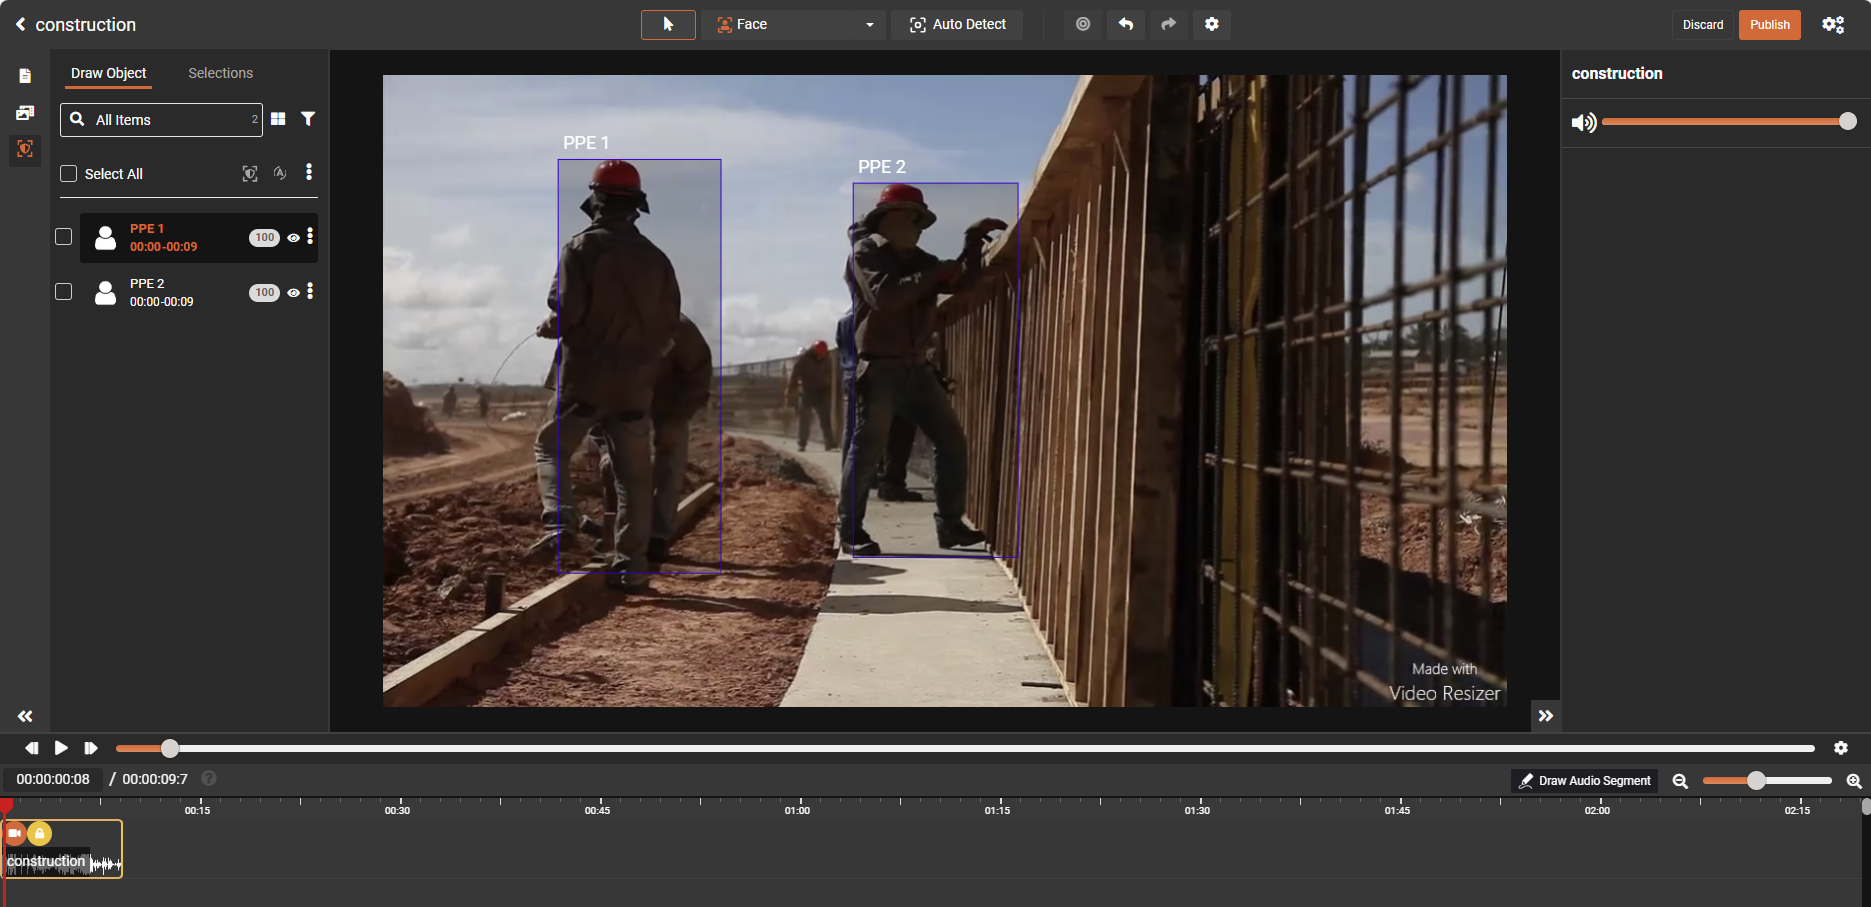This screenshot has width=1871, height=907.
Task: Open the toolbar settings gear
Action: (x=1211, y=24)
